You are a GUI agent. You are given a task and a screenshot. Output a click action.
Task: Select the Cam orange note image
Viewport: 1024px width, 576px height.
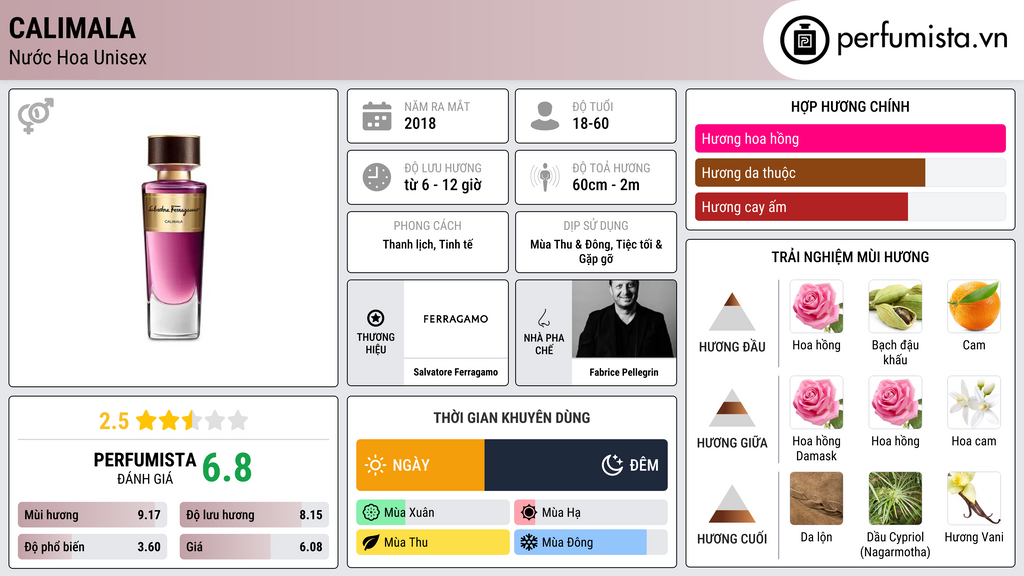point(974,307)
